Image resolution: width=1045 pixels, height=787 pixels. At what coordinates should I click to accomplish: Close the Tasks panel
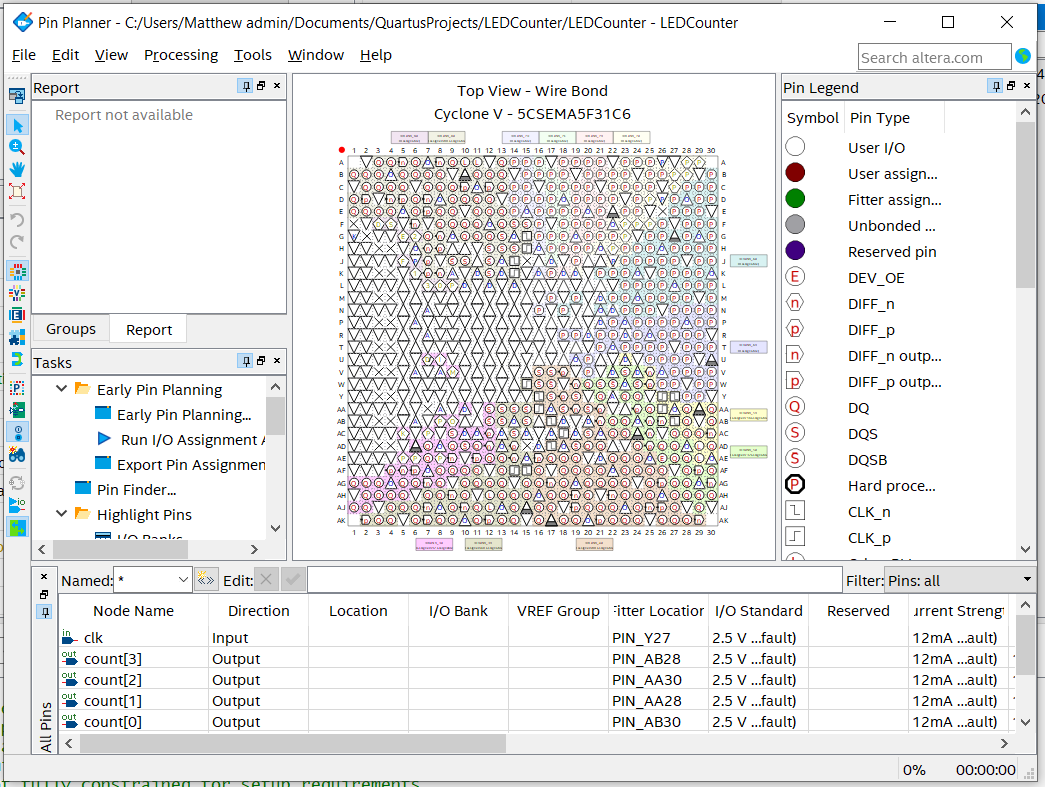[x=277, y=361]
